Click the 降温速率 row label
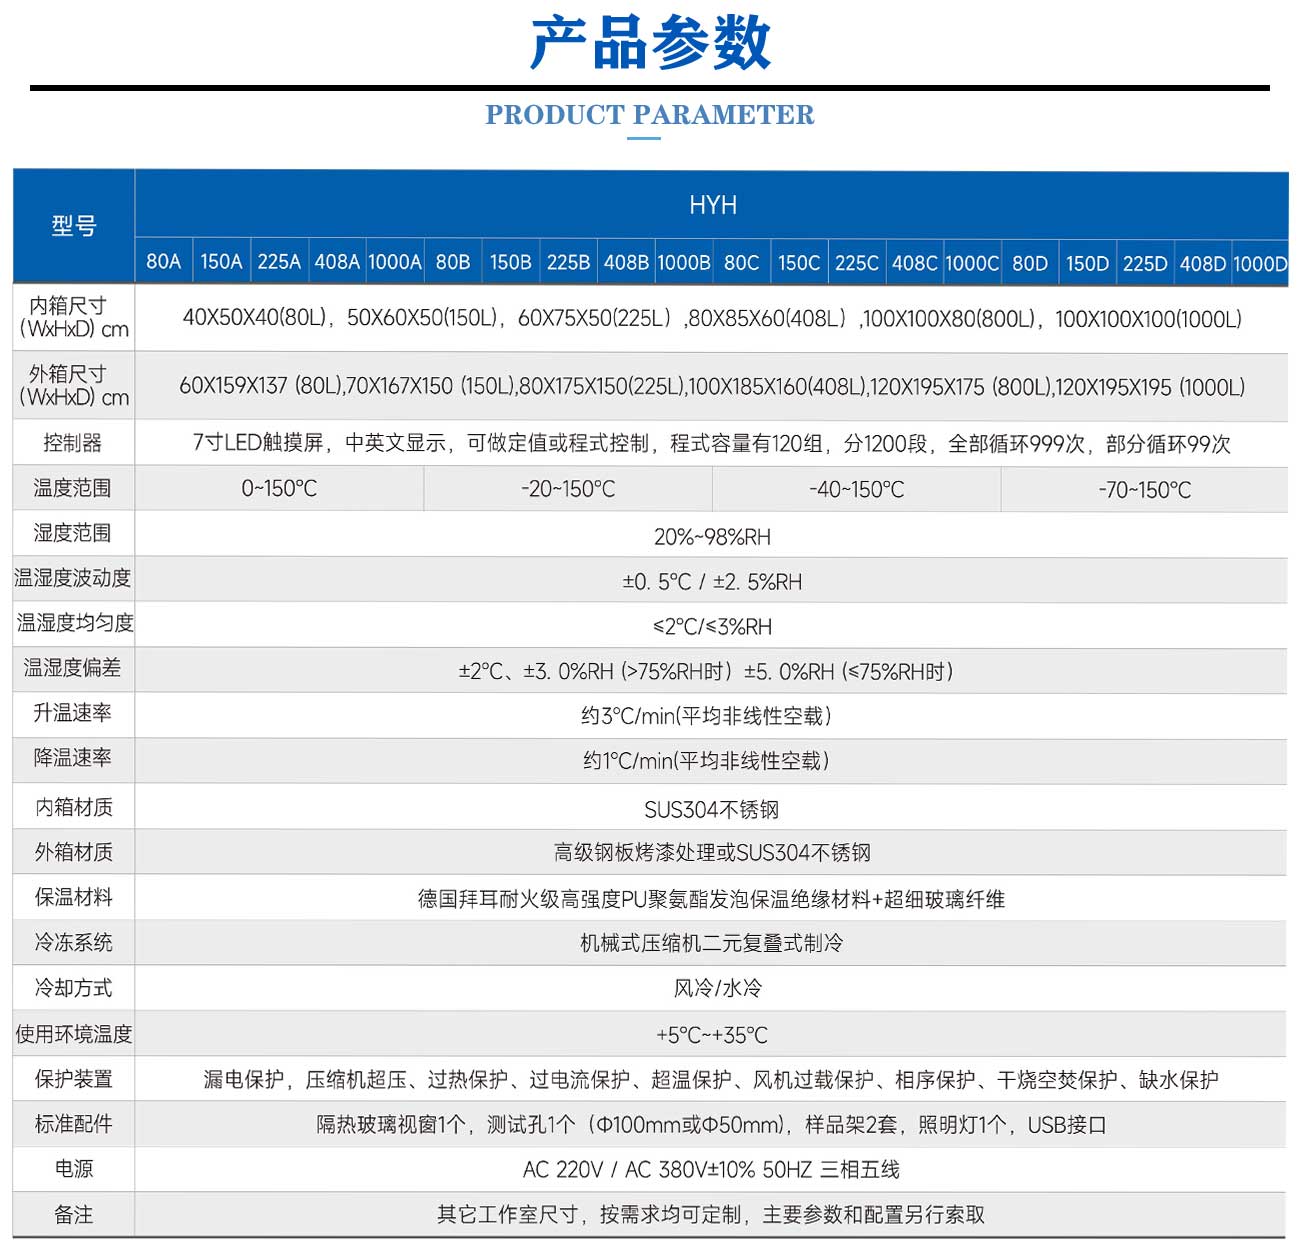Screen dimensions: 1300x1255 coord(73,758)
